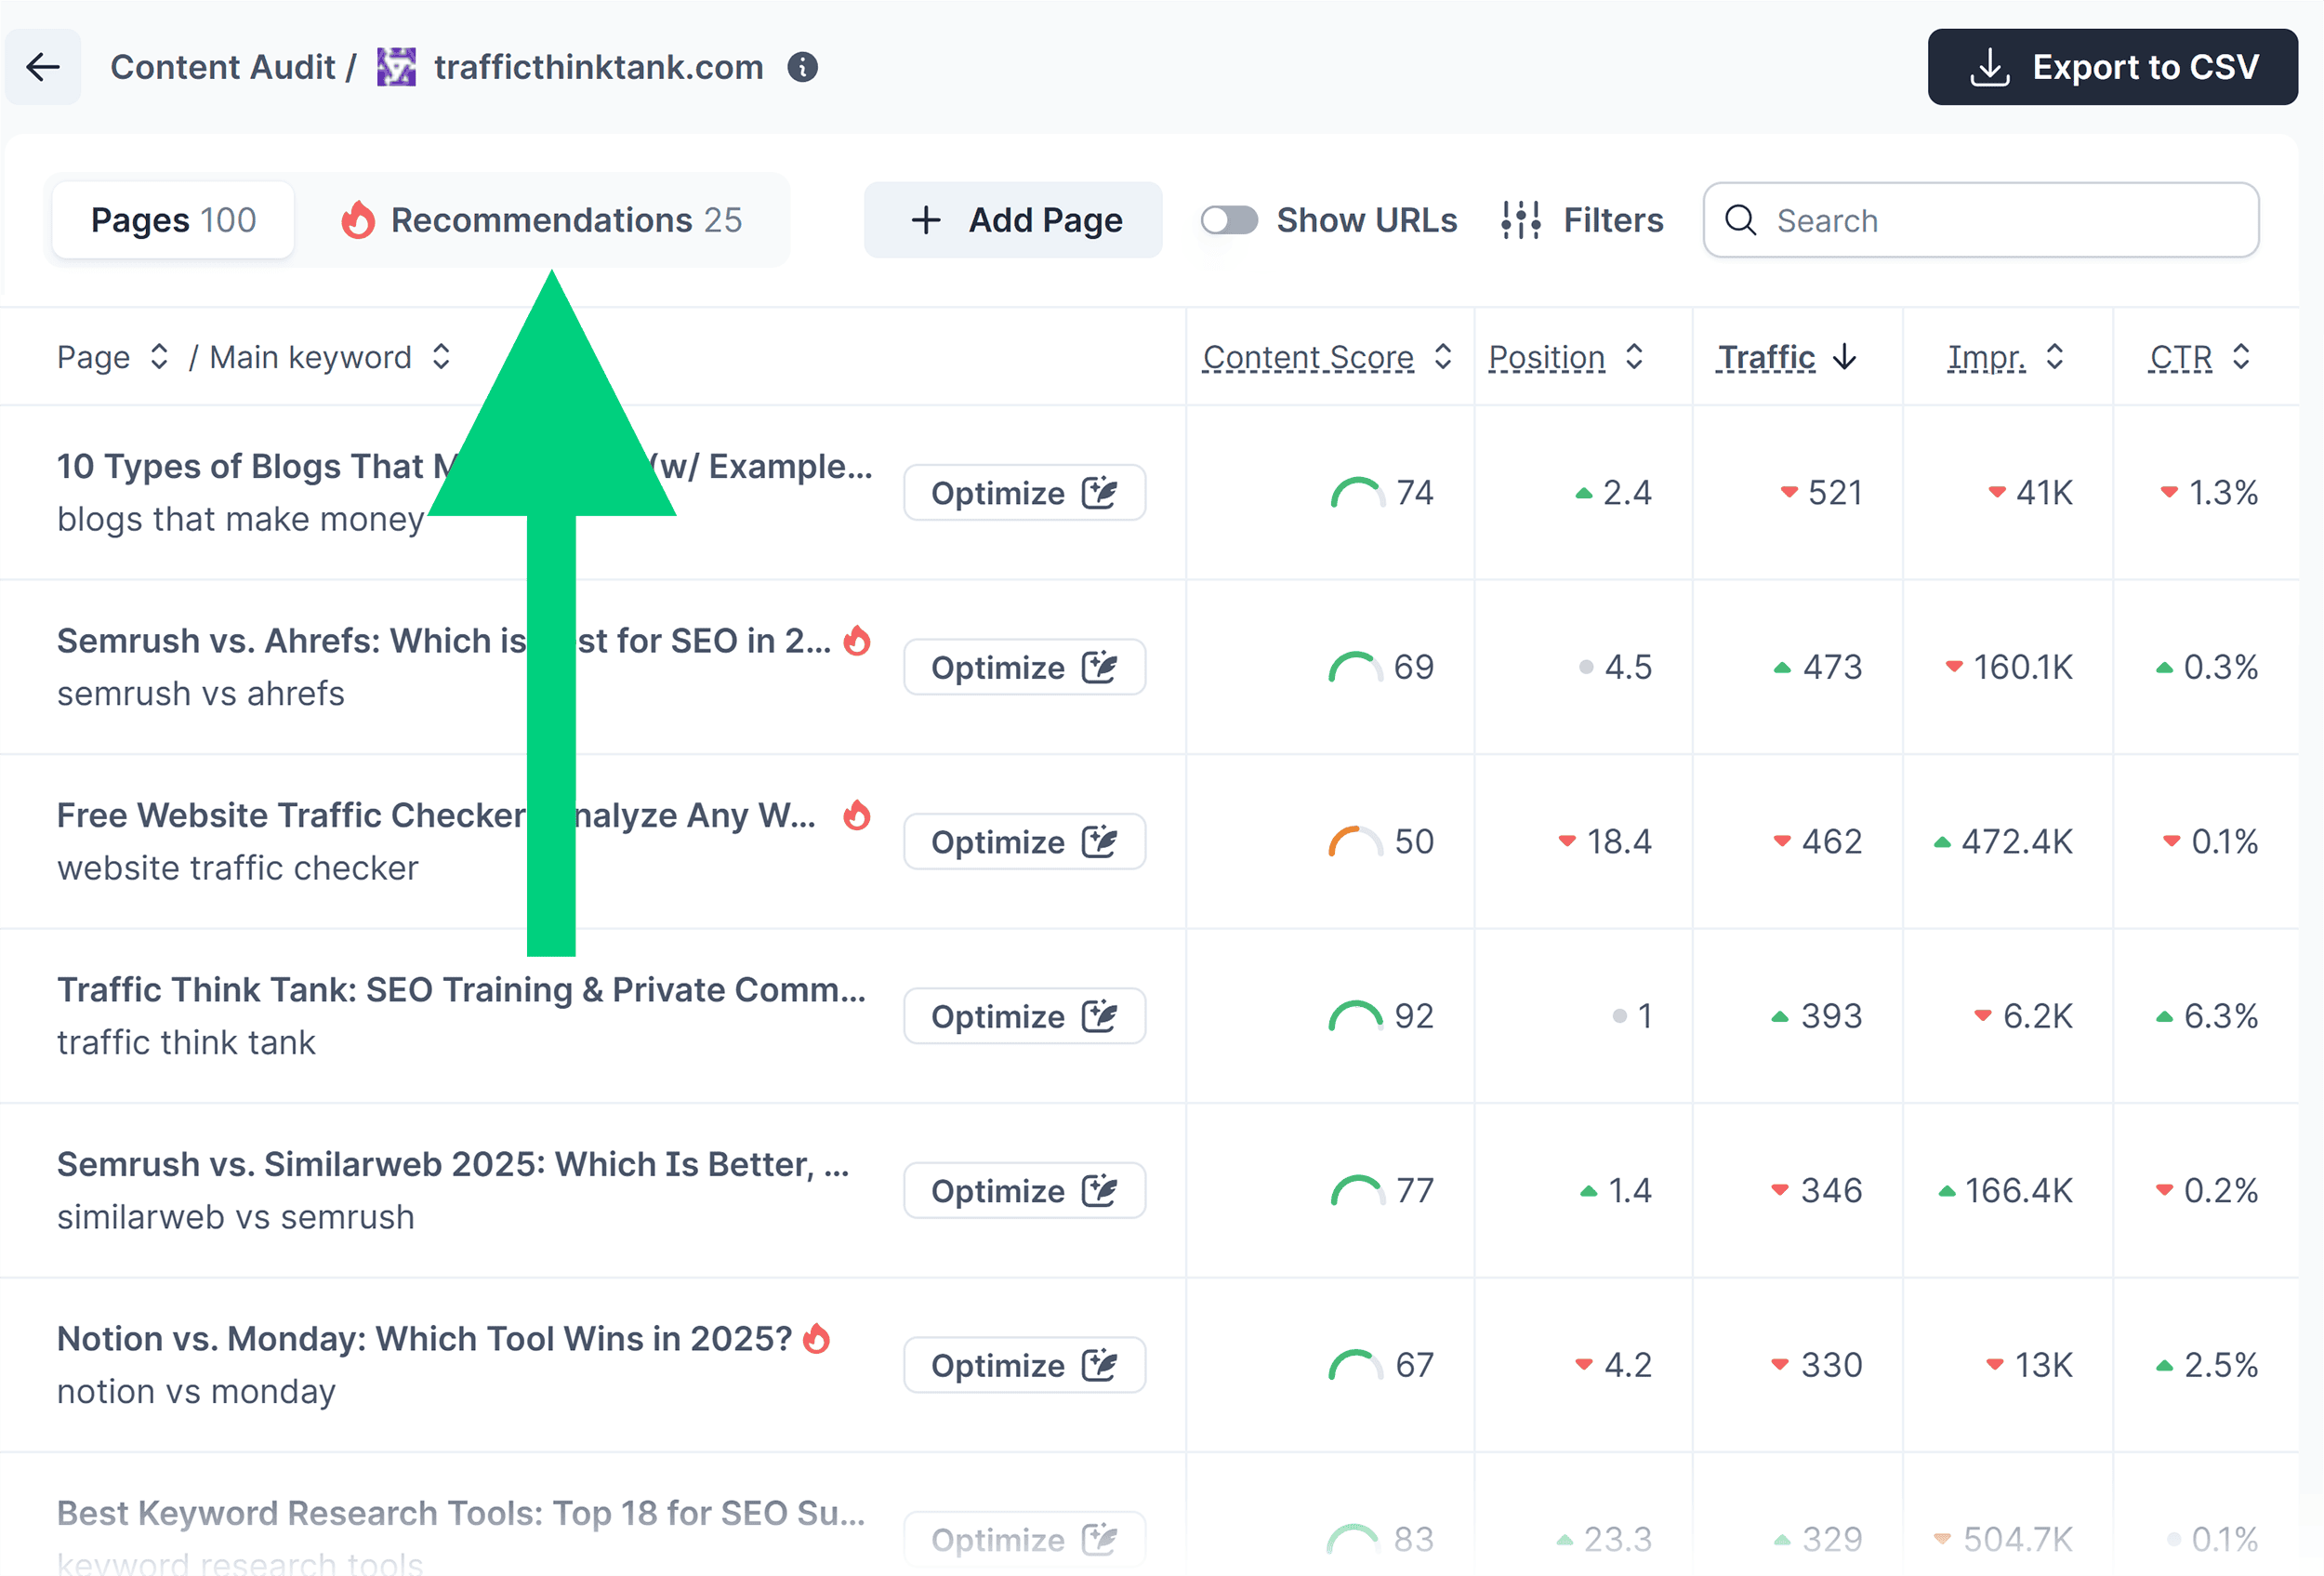The height and width of the screenshot is (1576, 2324).
Task: Click the keyword 'traffic think tank'
Action: point(186,1042)
